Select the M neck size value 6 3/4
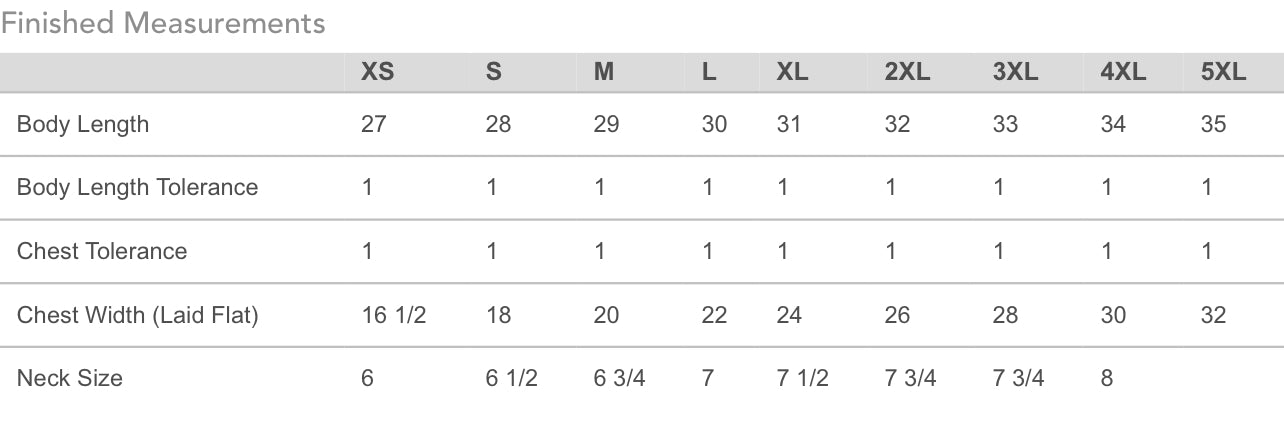The height and width of the screenshot is (428, 1284). point(619,378)
